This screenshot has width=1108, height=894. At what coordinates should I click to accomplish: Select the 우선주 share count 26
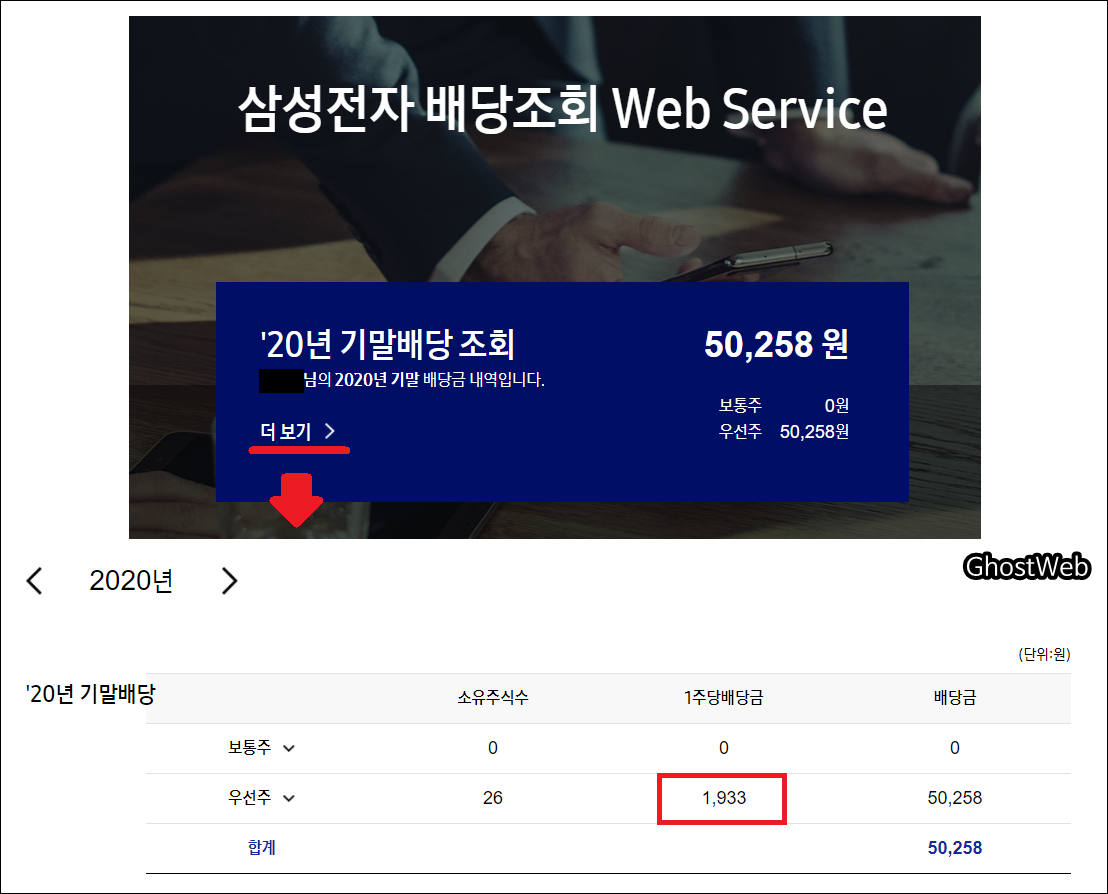click(x=493, y=798)
